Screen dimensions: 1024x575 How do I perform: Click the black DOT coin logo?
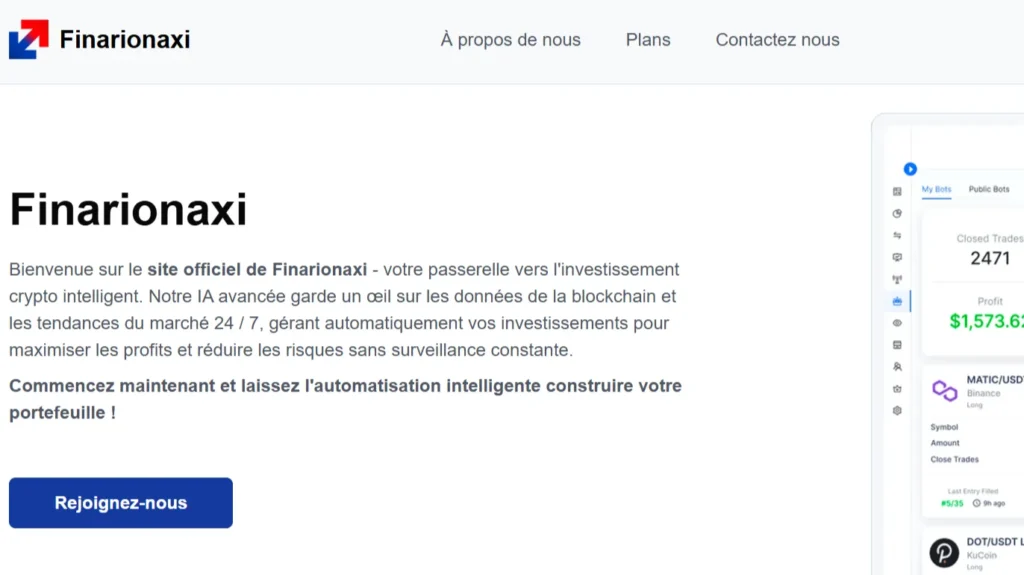click(x=945, y=552)
